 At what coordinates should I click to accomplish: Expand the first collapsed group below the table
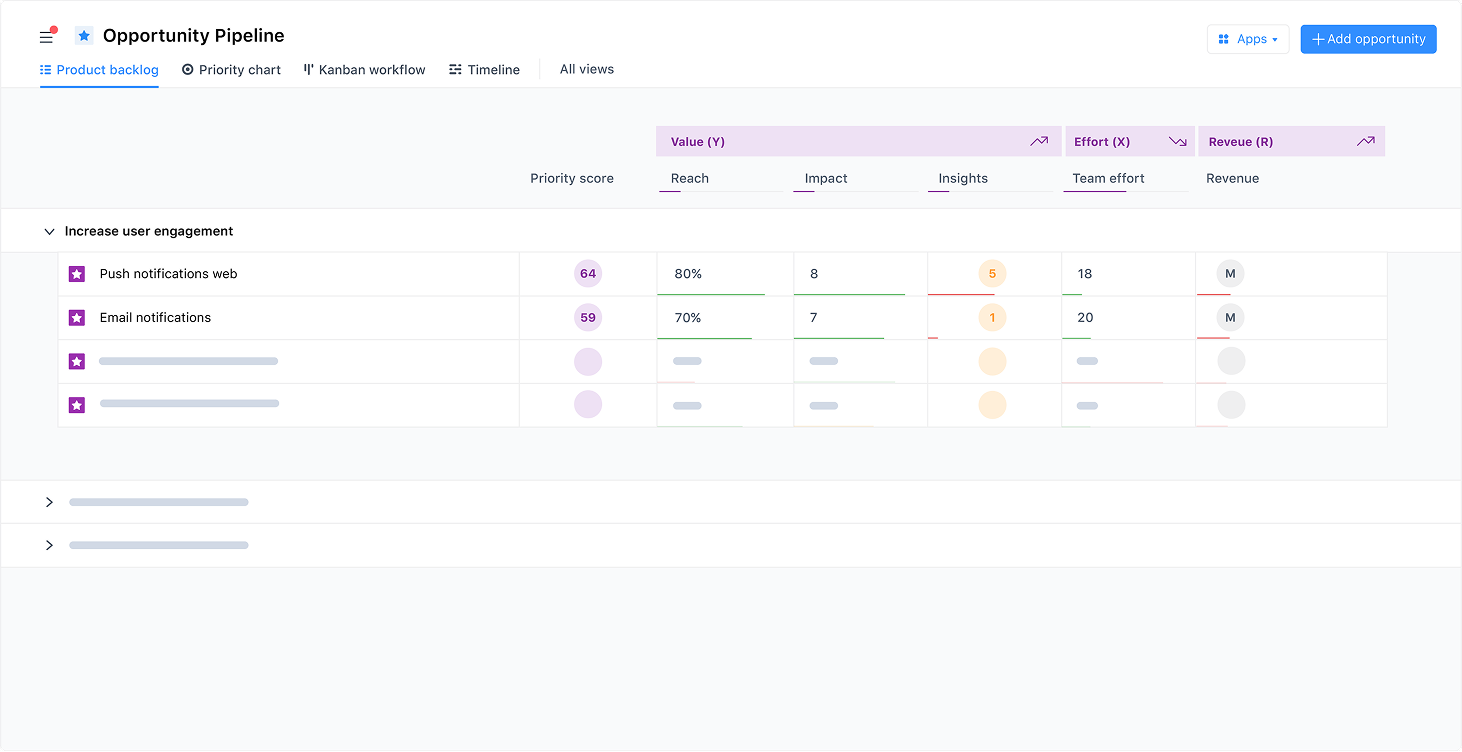coord(49,502)
